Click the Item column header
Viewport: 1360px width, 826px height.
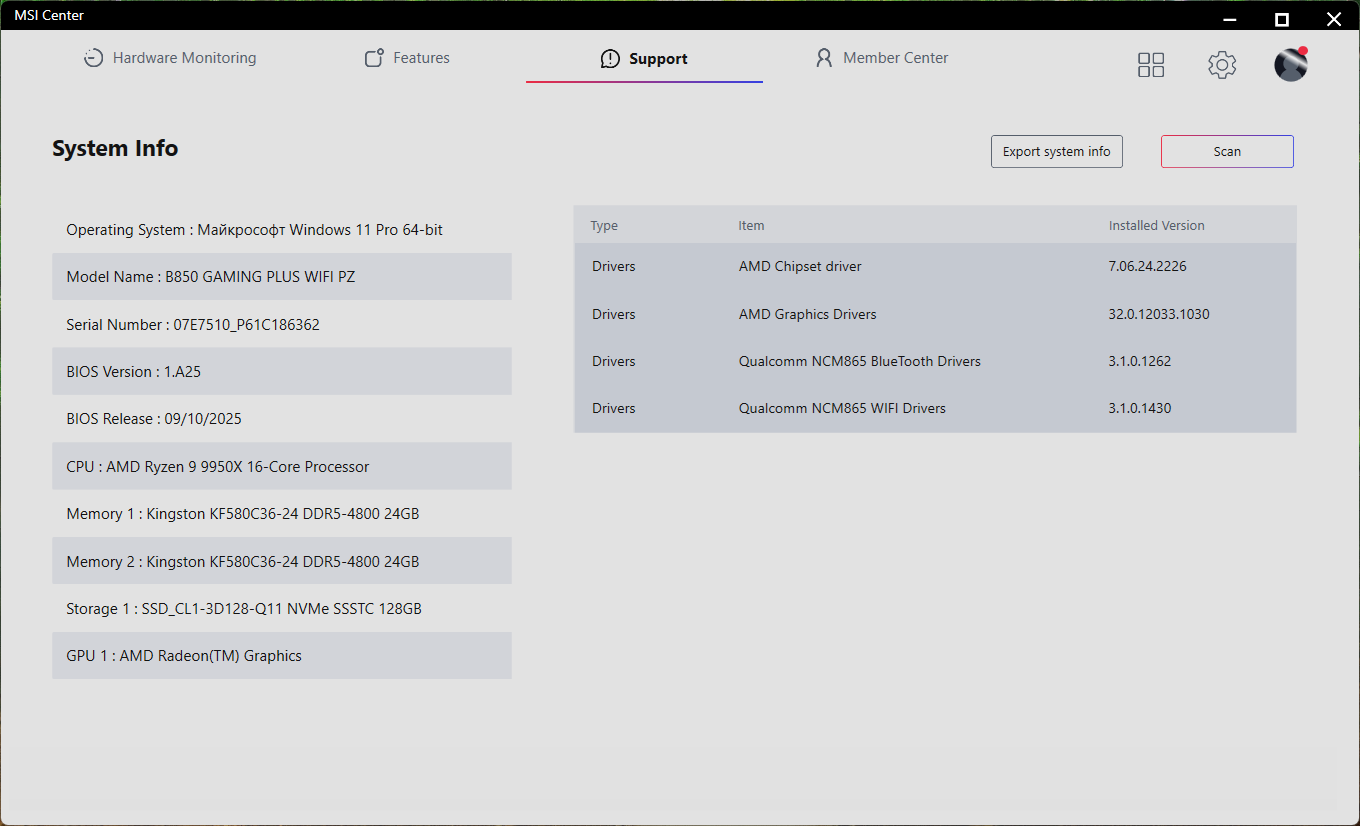pyautogui.click(x=751, y=226)
